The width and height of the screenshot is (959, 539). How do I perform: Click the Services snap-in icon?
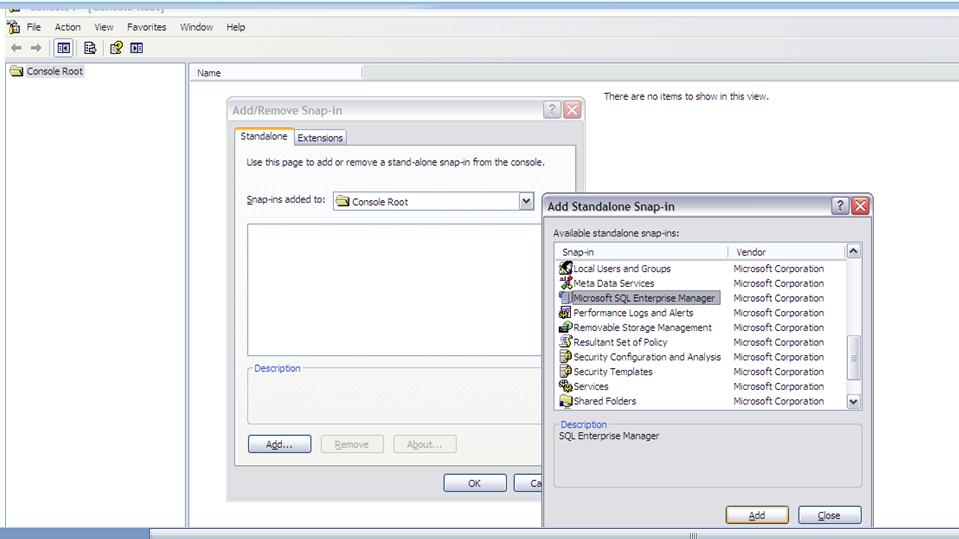[566, 385]
